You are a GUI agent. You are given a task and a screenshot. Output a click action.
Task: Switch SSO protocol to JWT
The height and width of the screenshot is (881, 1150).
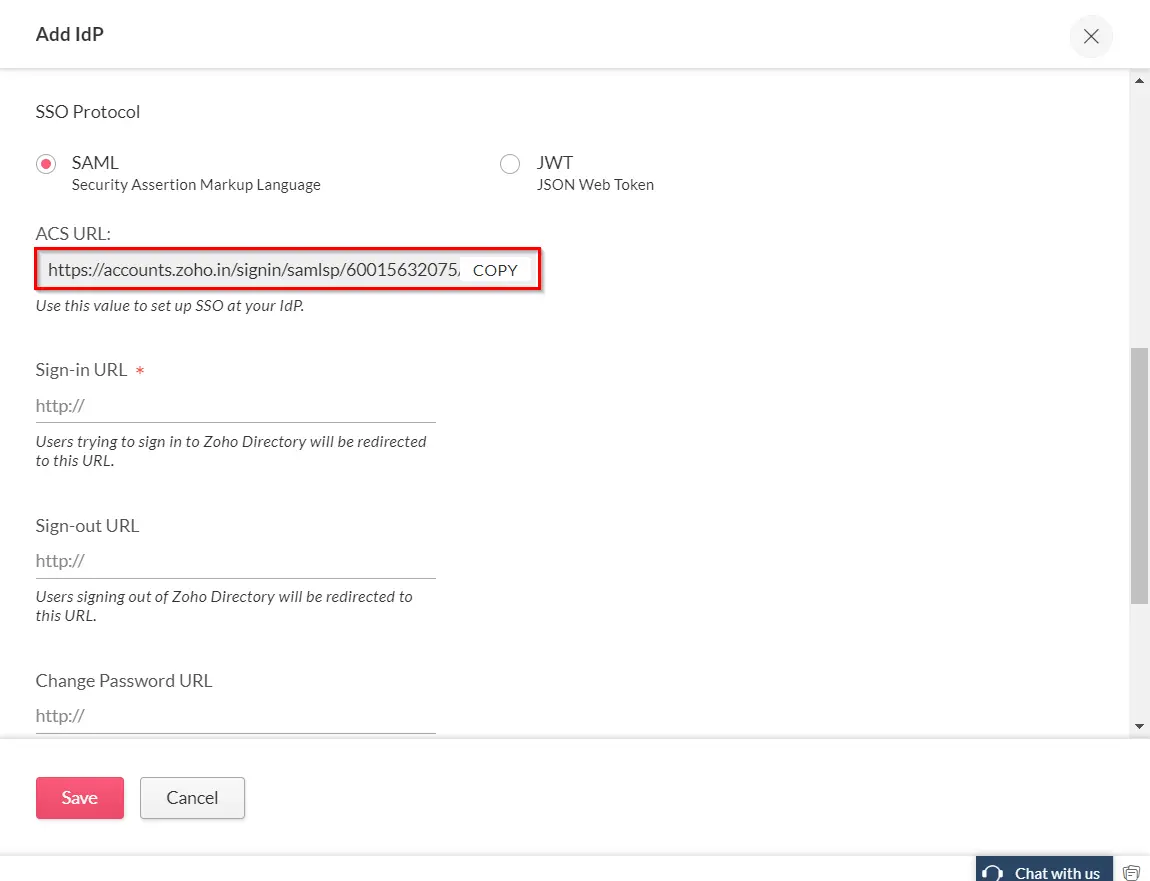click(x=510, y=163)
